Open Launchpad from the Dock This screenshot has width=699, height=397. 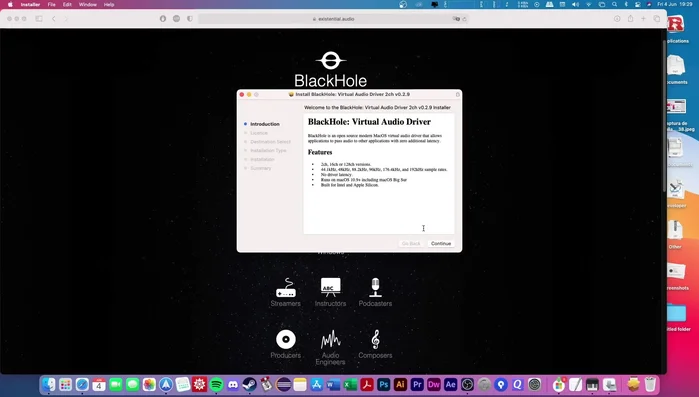pyautogui.click(x=66, y=384)
